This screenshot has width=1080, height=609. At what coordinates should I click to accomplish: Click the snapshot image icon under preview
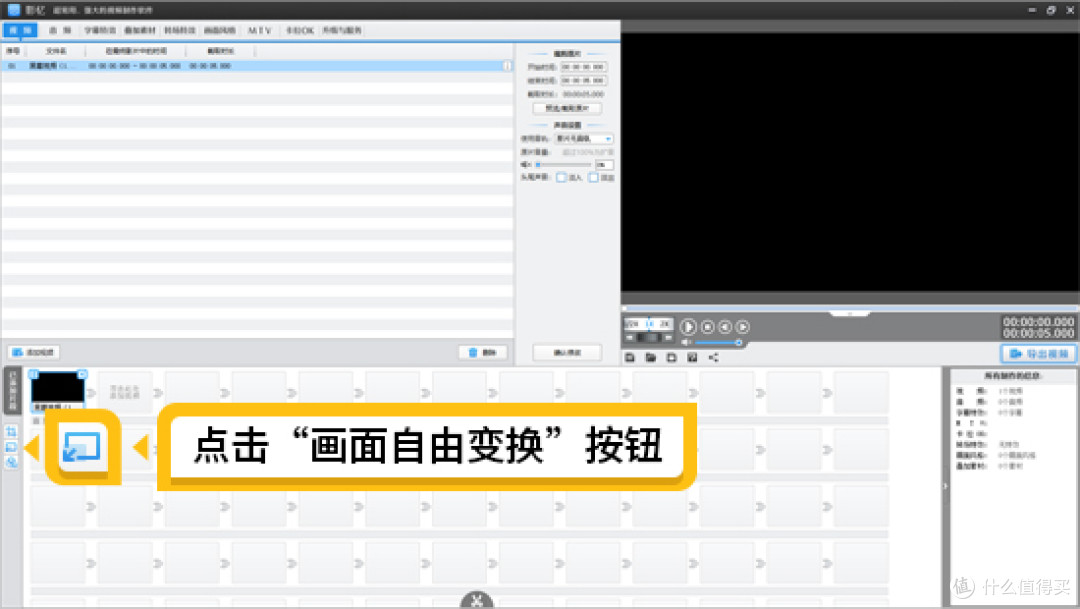tap(692, 358)
